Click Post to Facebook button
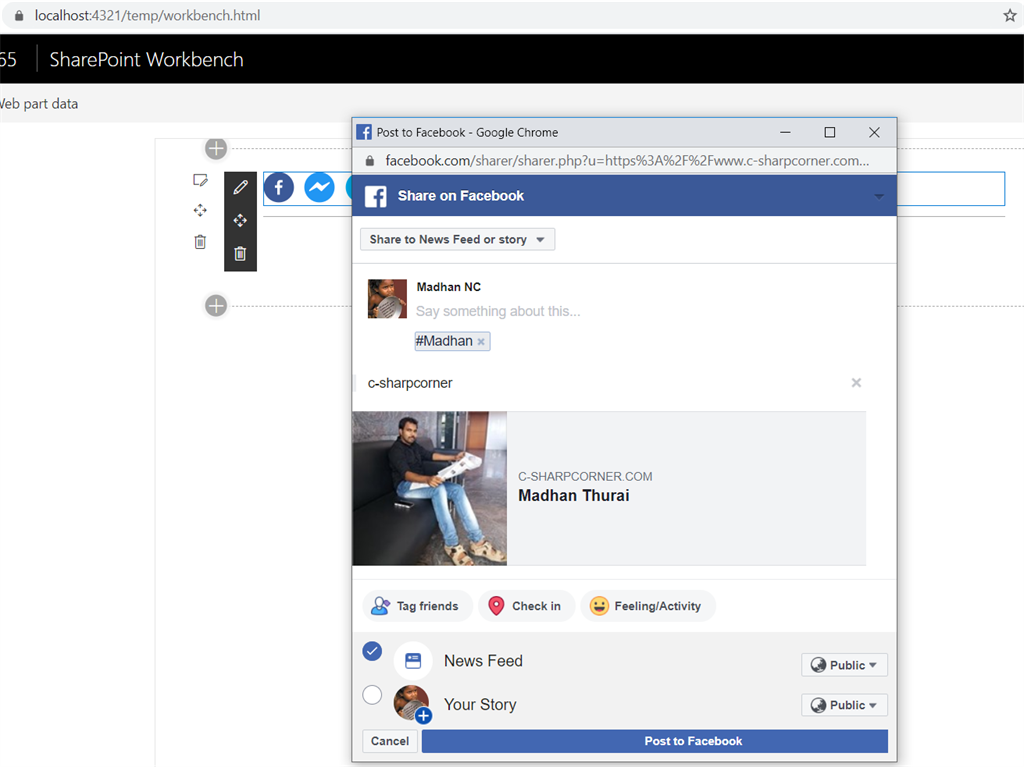Image resolution: width=1024 pixels, height=767 pixels. 654,741
